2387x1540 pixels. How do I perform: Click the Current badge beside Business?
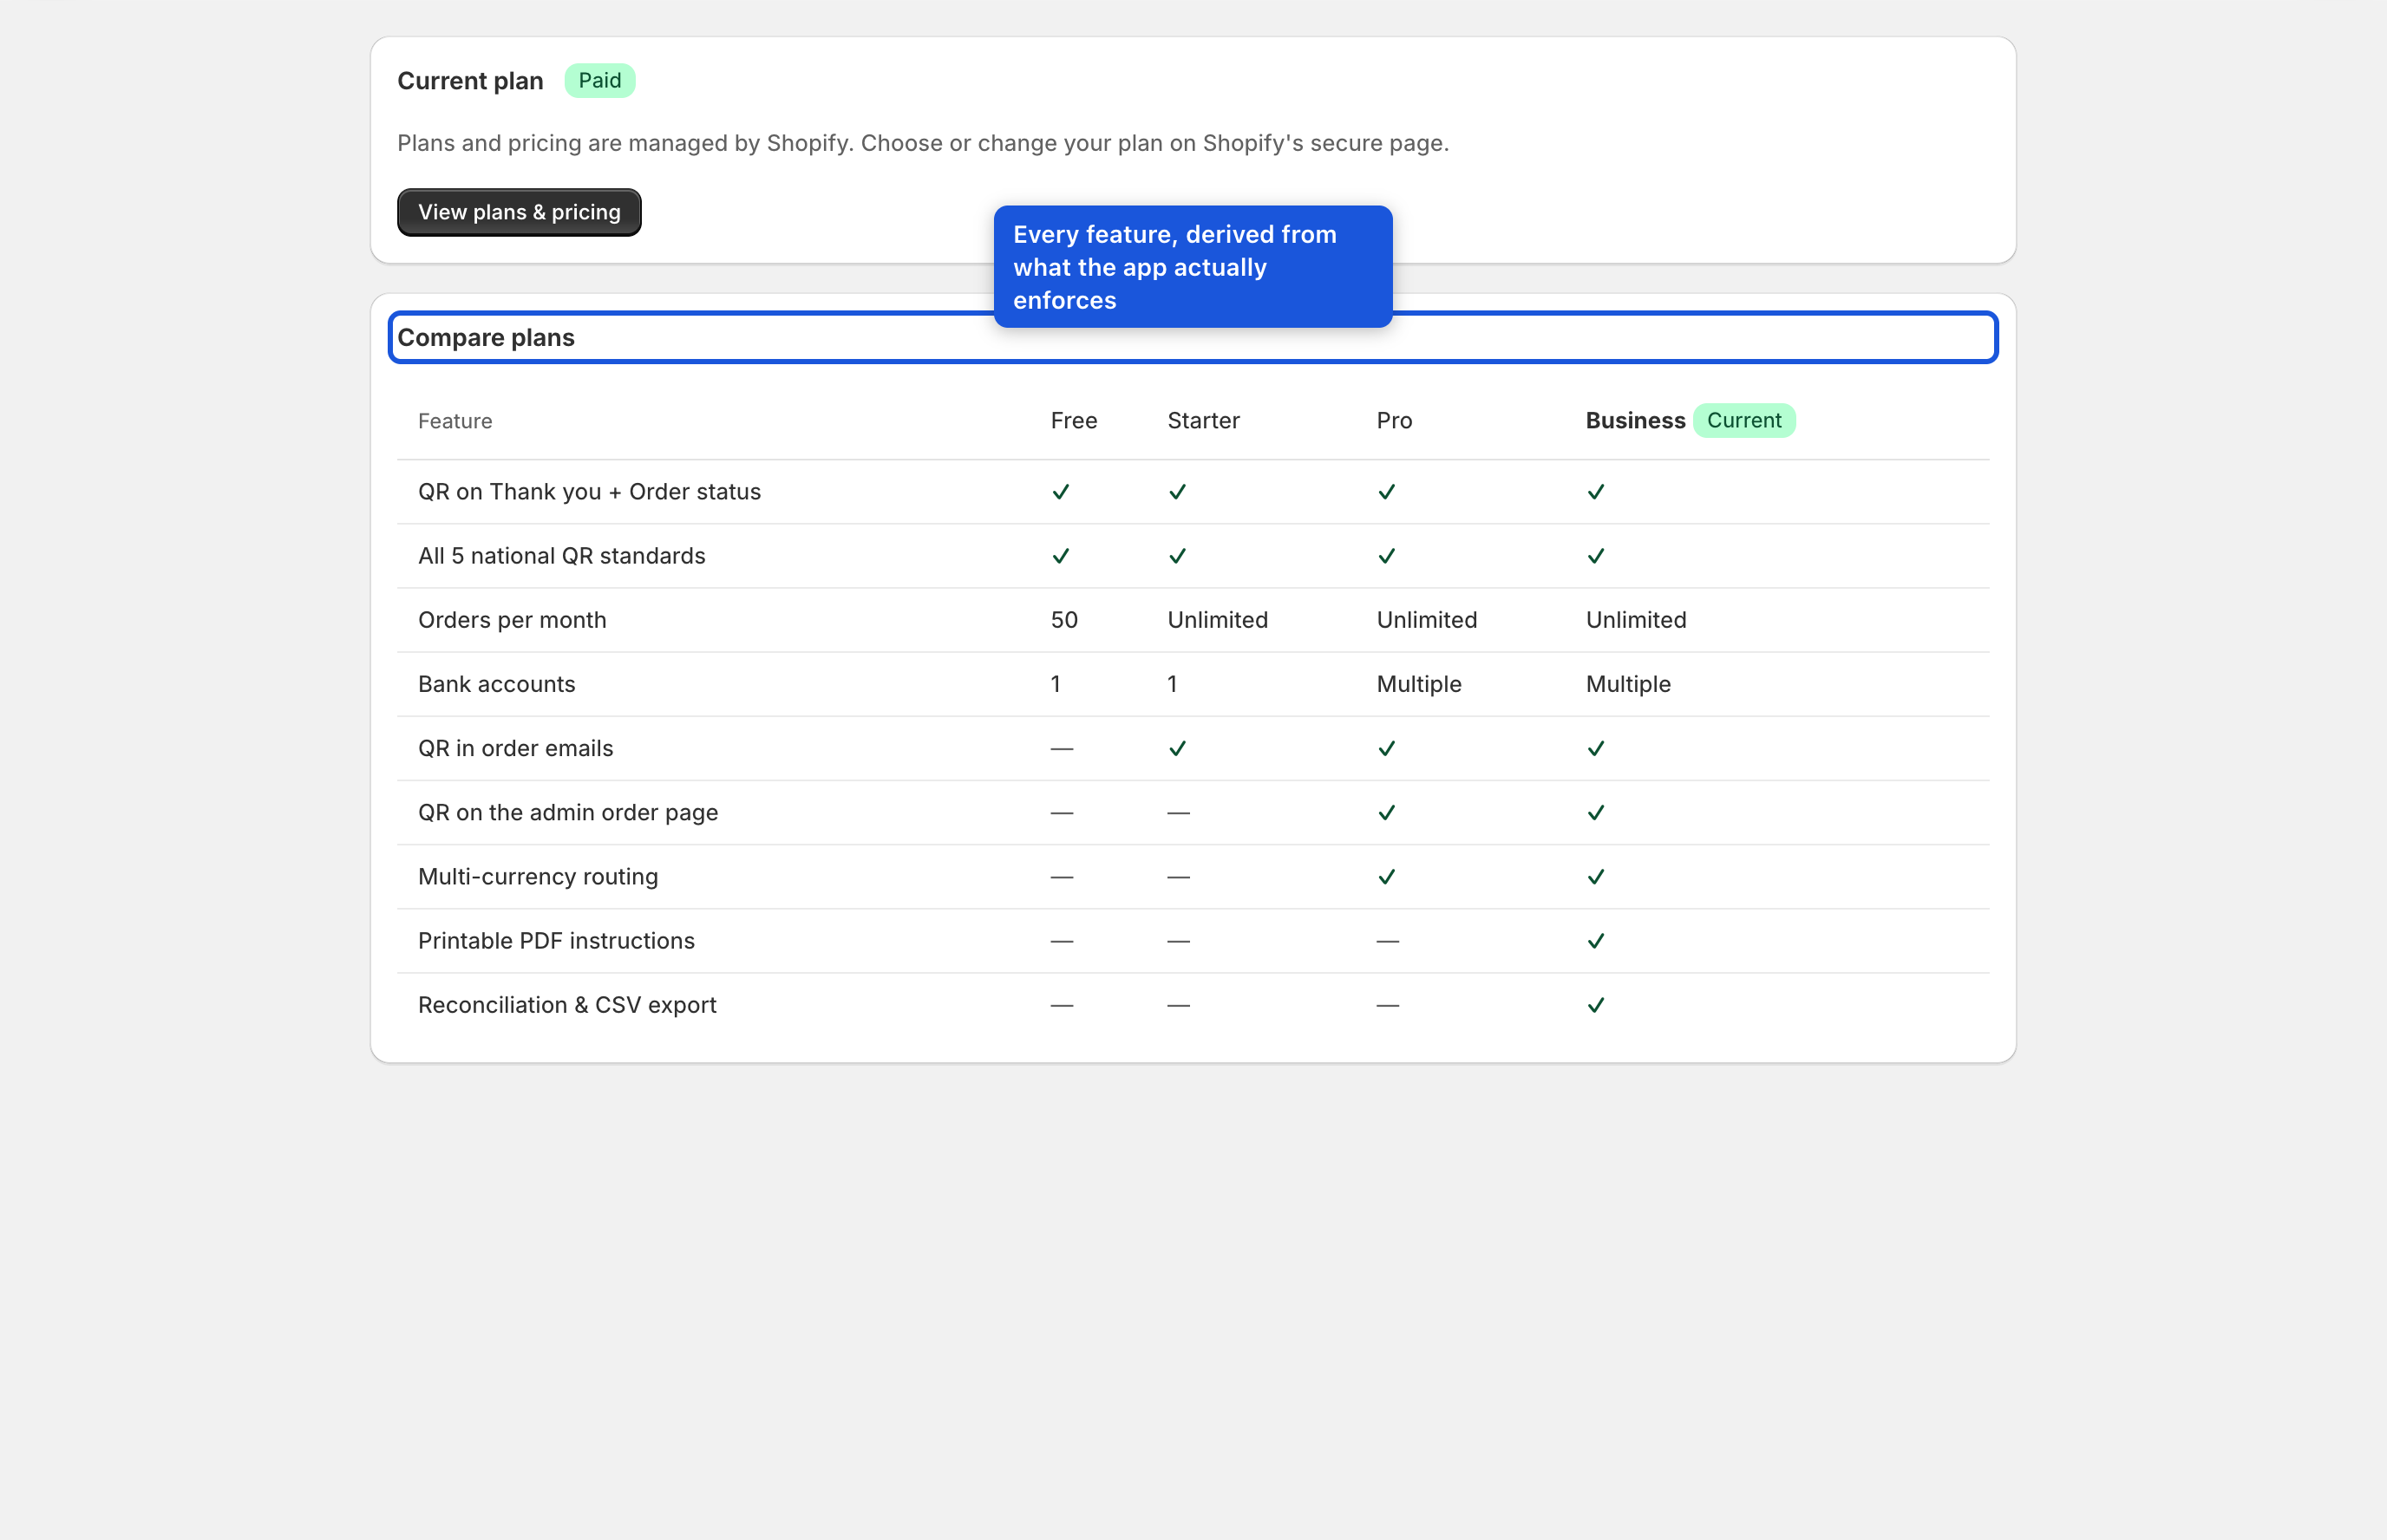[x=1744, y=421]
